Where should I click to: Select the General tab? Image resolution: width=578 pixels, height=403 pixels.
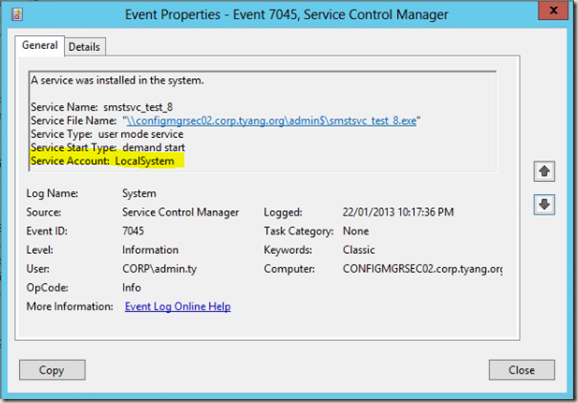(x=40, y=46)
